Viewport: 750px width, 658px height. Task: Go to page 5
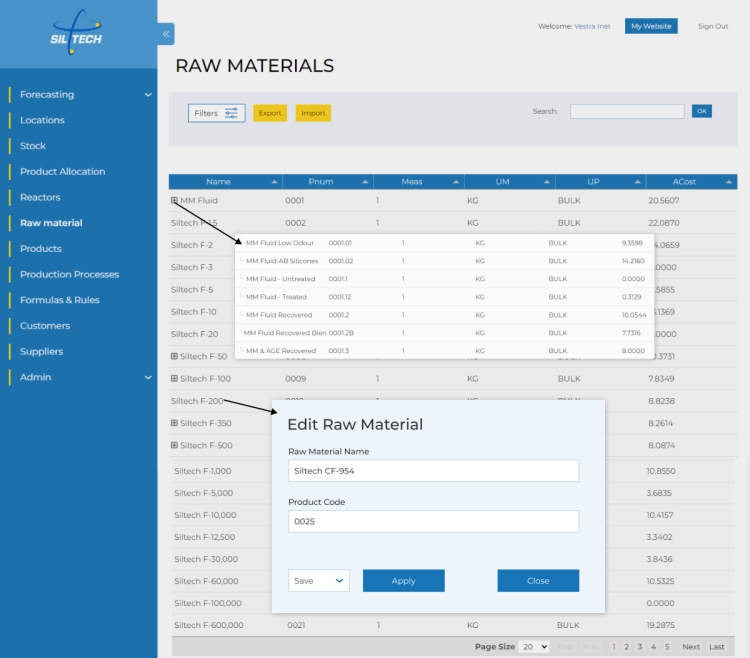click(667, 647)
